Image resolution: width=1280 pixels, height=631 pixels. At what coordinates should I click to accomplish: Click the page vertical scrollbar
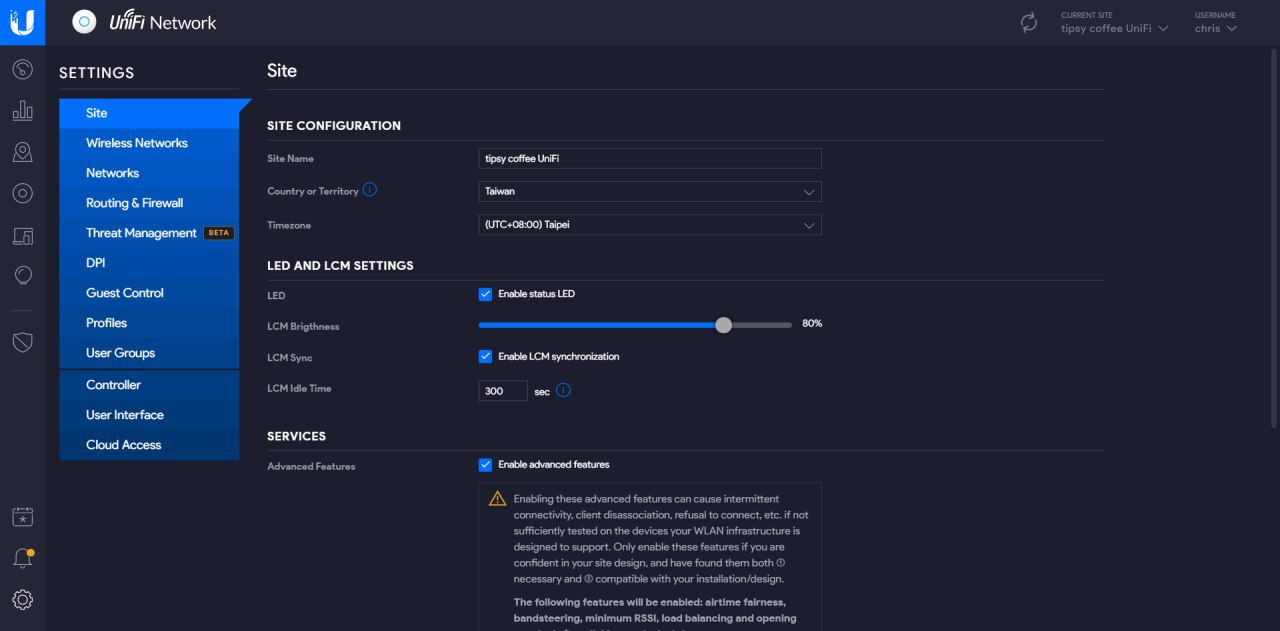click(x=1273, y=238)
